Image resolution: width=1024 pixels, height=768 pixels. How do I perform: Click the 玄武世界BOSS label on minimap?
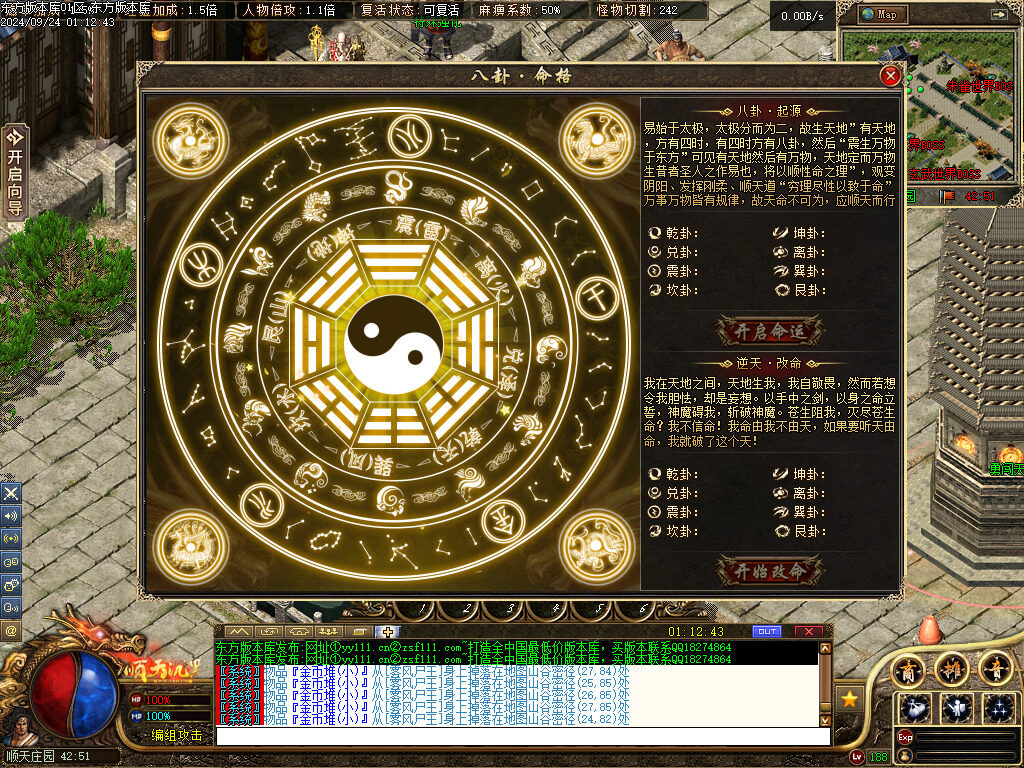945,174
